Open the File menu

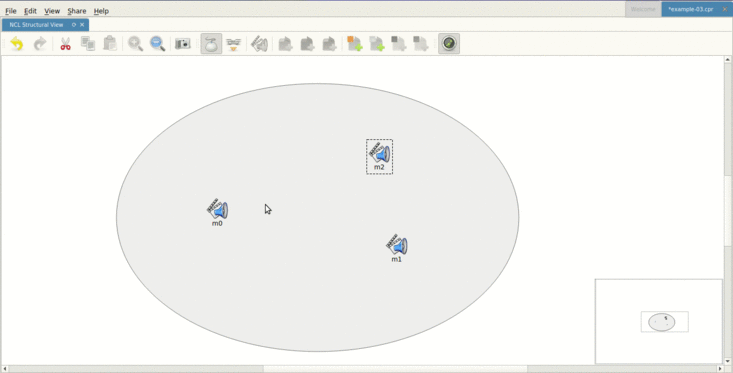11,11
